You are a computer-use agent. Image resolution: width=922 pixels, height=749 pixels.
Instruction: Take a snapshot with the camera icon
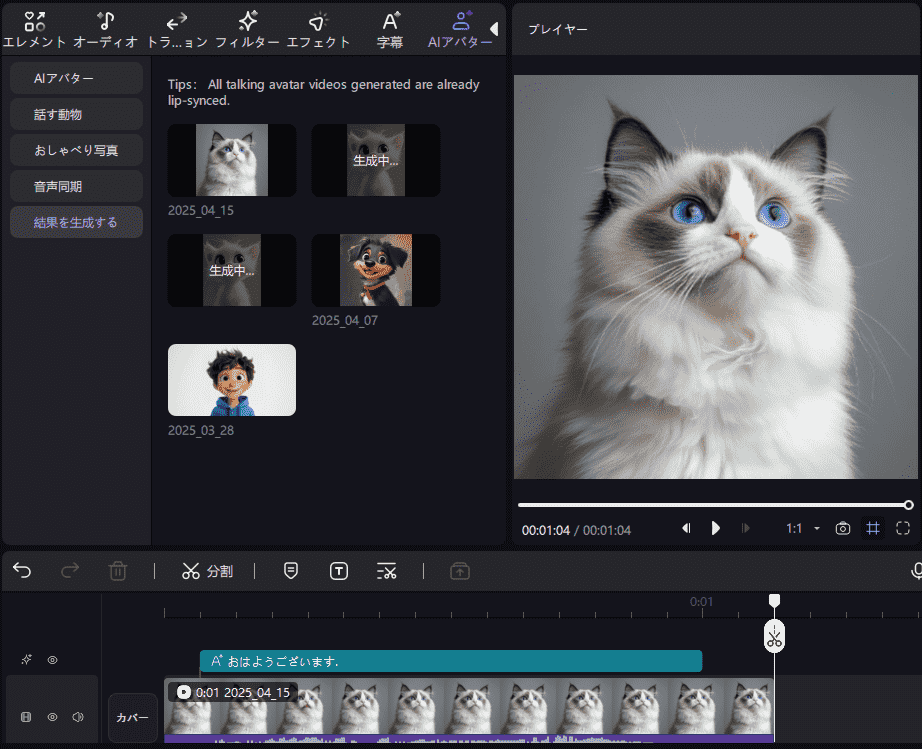tap(842, 528)
